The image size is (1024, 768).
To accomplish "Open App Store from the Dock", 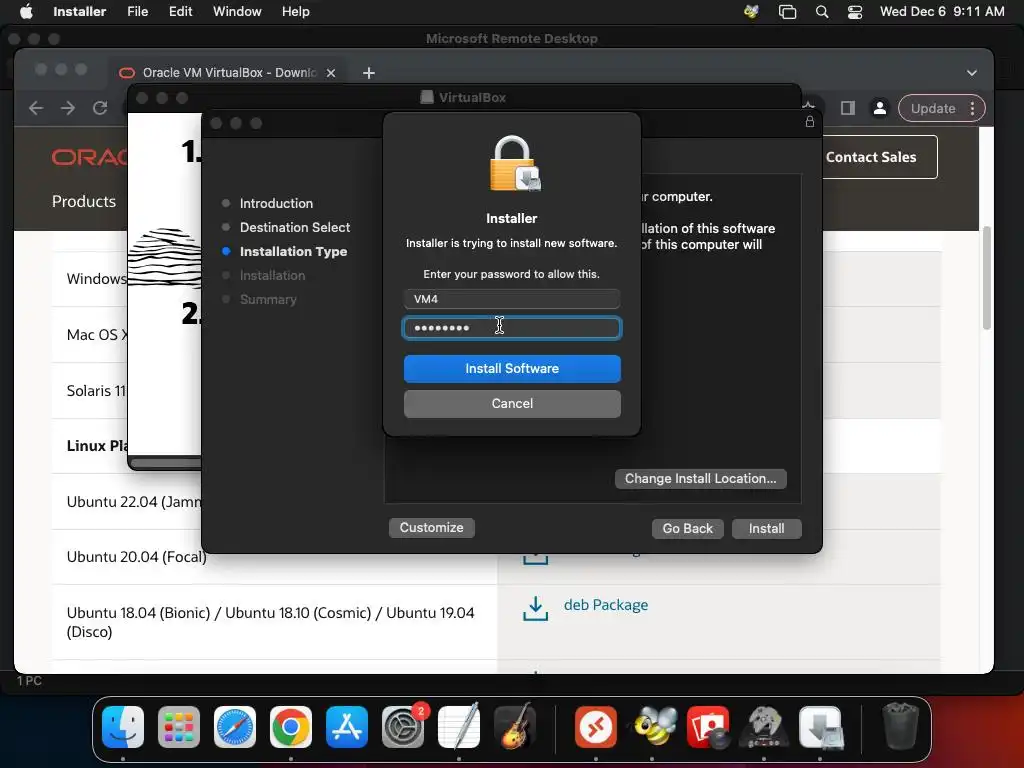I will pos(347,726).
